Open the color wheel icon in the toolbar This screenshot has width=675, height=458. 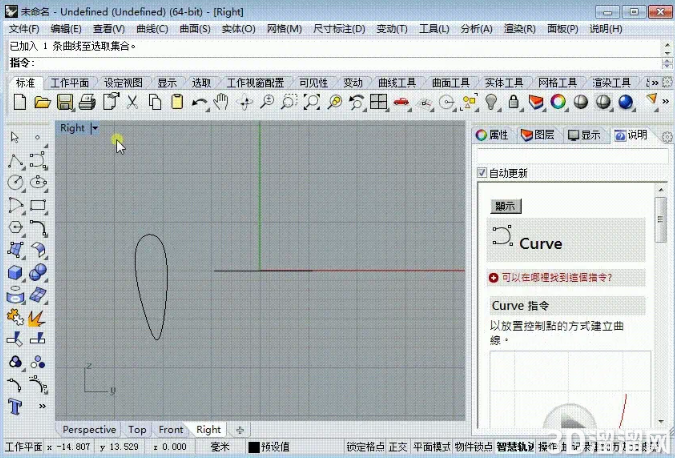click(x=558, y=102)
